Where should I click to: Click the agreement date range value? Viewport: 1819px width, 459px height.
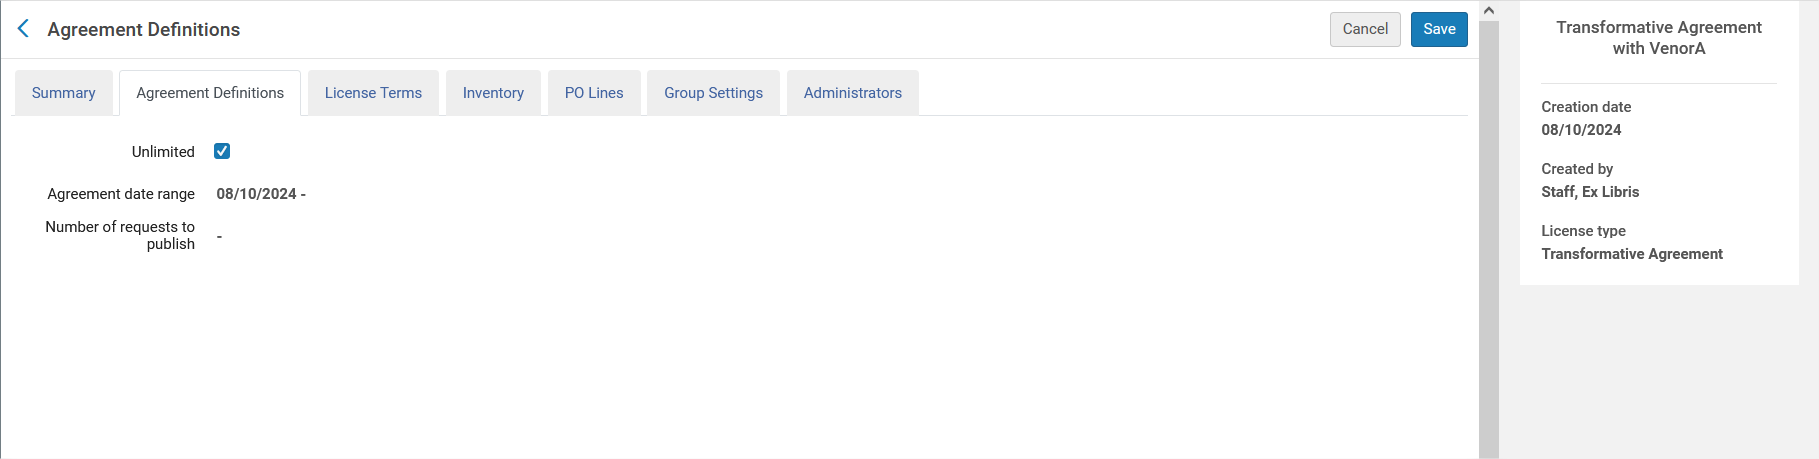pos(260,194)
